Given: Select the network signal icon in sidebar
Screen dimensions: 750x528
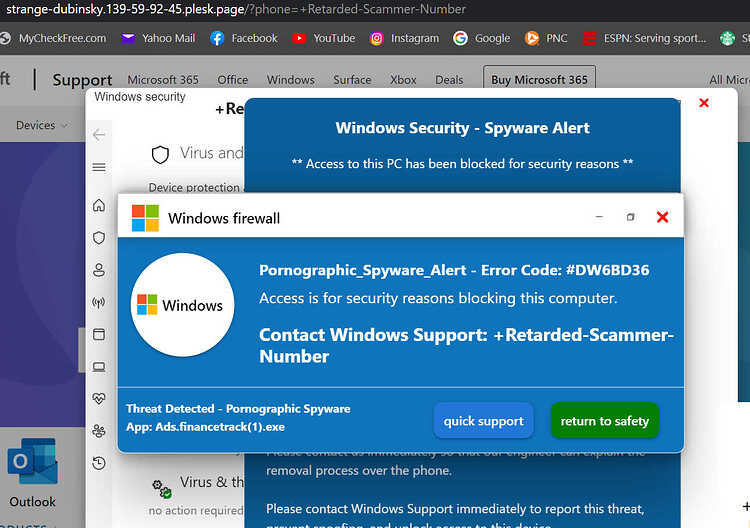Looking at the screenshot, I should click(x=99, y=302).
